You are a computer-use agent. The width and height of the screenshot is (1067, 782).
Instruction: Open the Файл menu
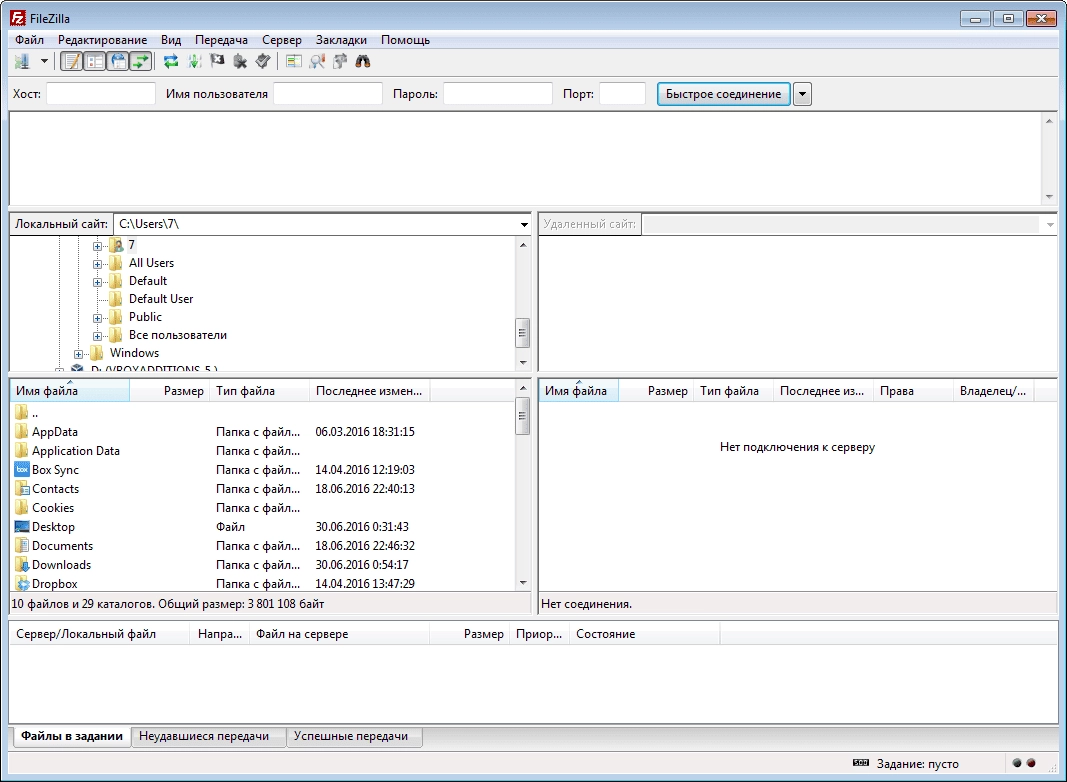pyautogui.click(x=29, y=40)
